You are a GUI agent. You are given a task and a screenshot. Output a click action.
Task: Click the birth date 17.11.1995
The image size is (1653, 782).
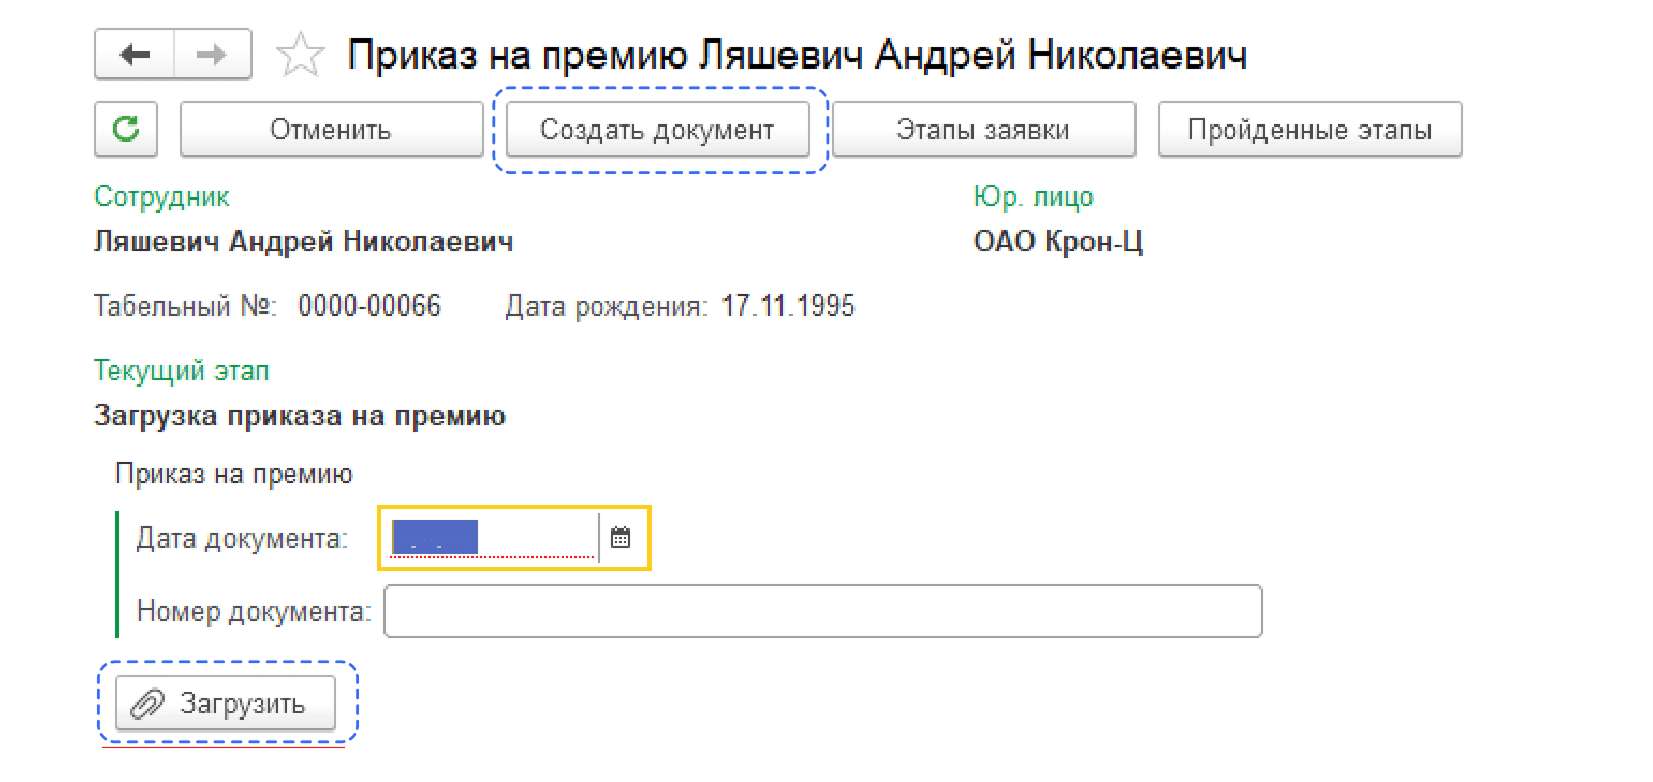(788, 306)
